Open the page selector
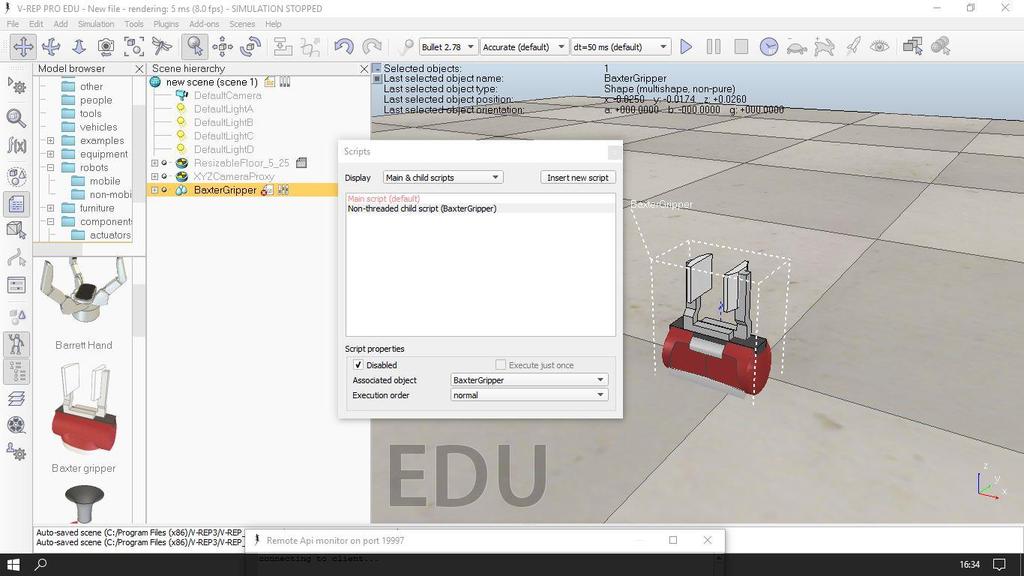Viewport: 1024px width, 576px height. (912, 46)
